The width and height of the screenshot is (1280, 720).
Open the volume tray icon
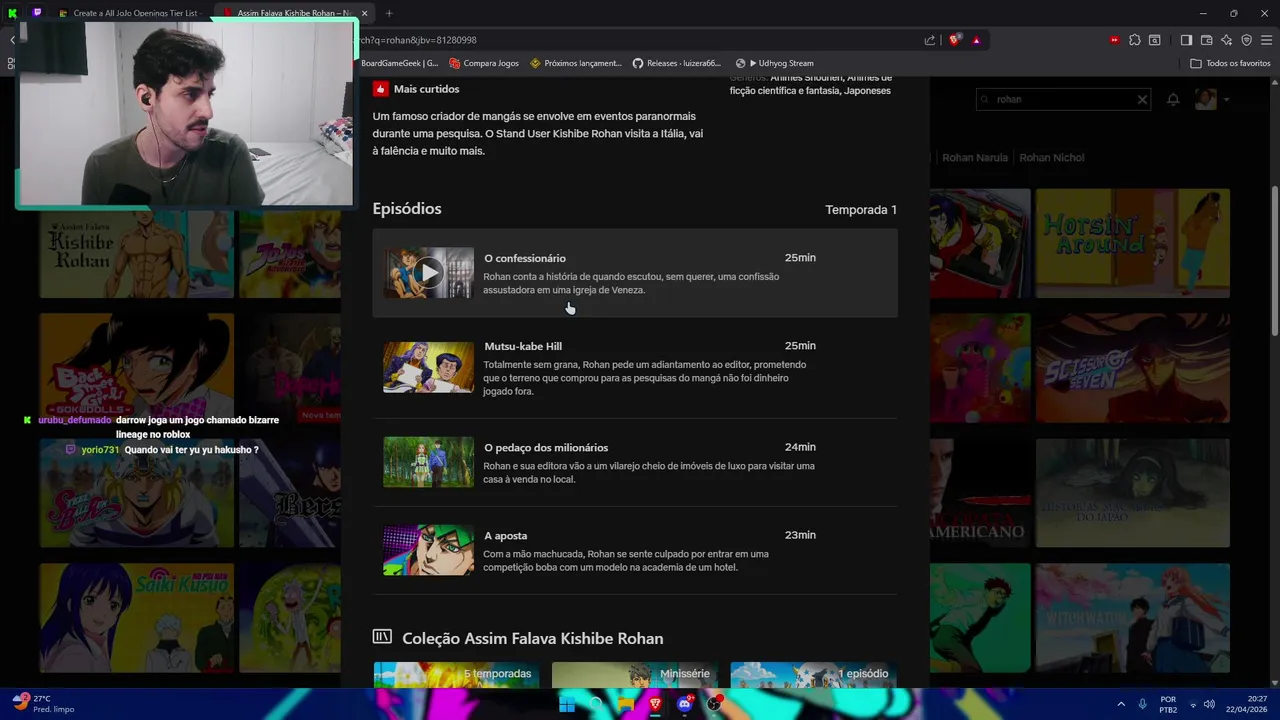click(1209, 704)
